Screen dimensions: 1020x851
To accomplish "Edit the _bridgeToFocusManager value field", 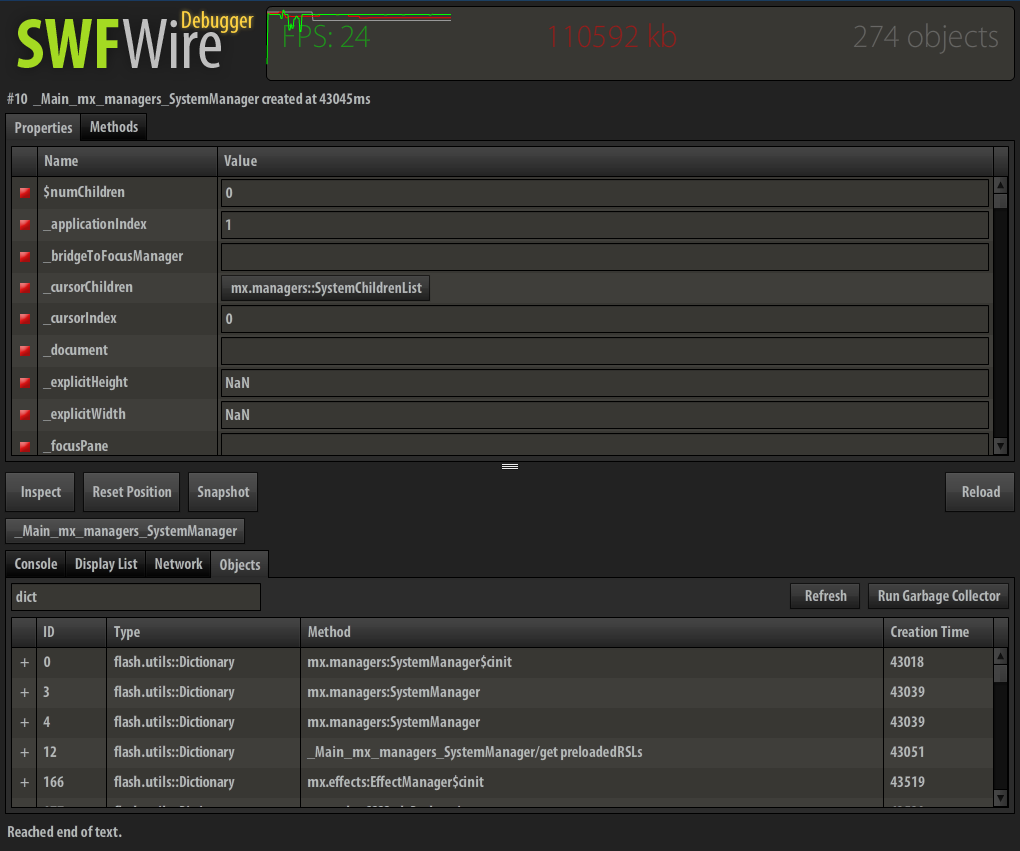I will [605, 256].
